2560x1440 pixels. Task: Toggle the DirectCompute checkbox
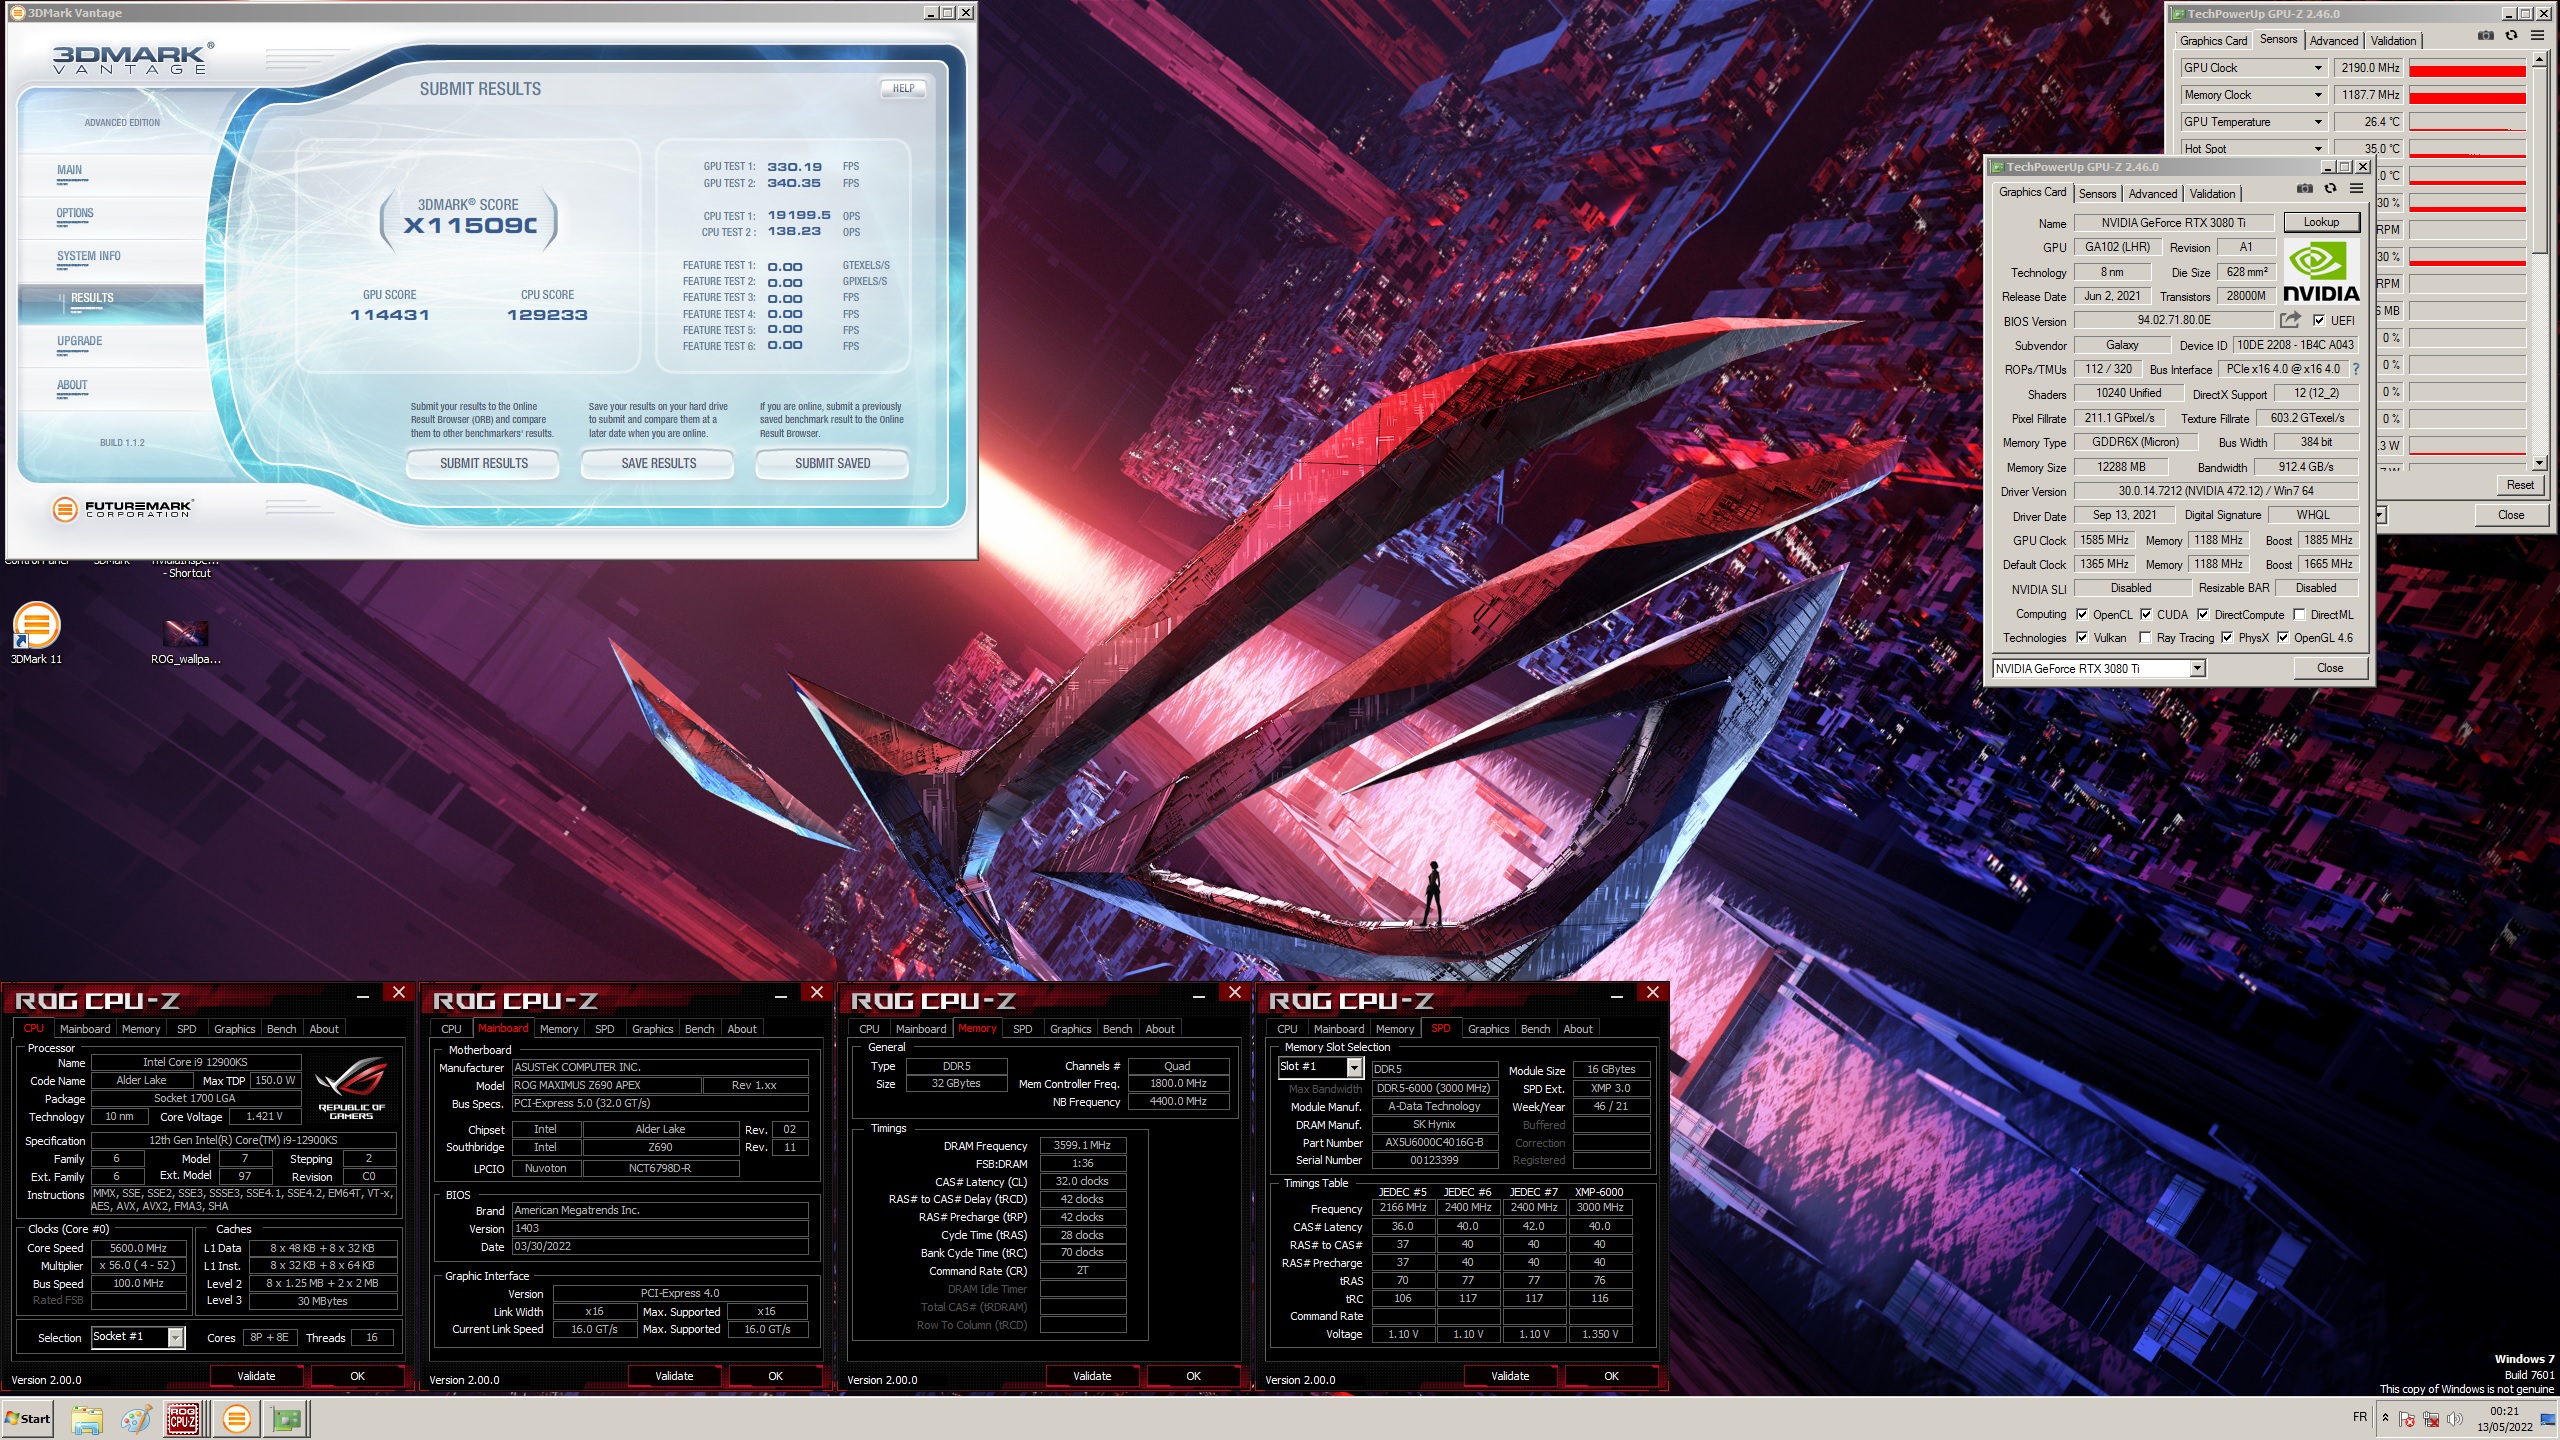(2202, 614)
